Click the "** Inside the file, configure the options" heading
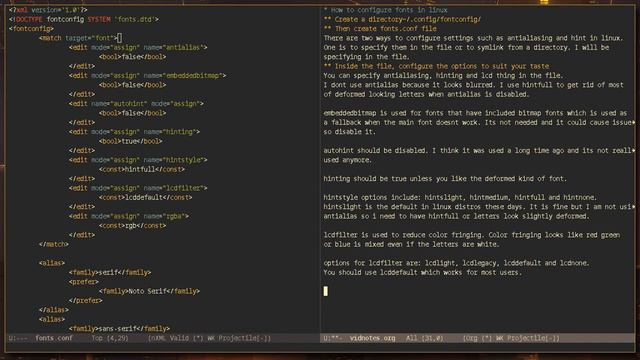 [436, 66]
